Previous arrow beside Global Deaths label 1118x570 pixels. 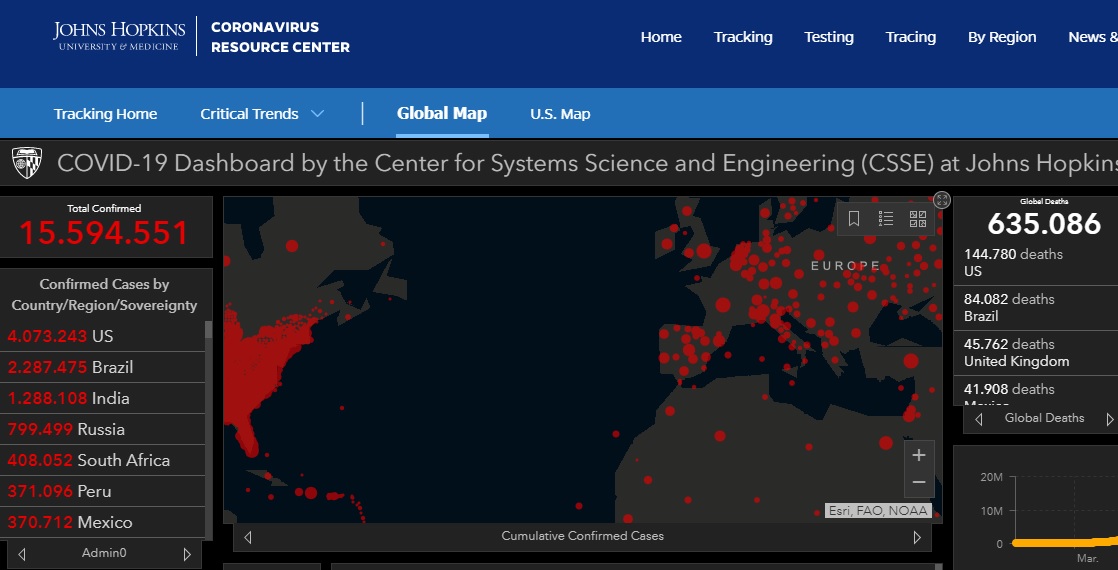(978, 419)
